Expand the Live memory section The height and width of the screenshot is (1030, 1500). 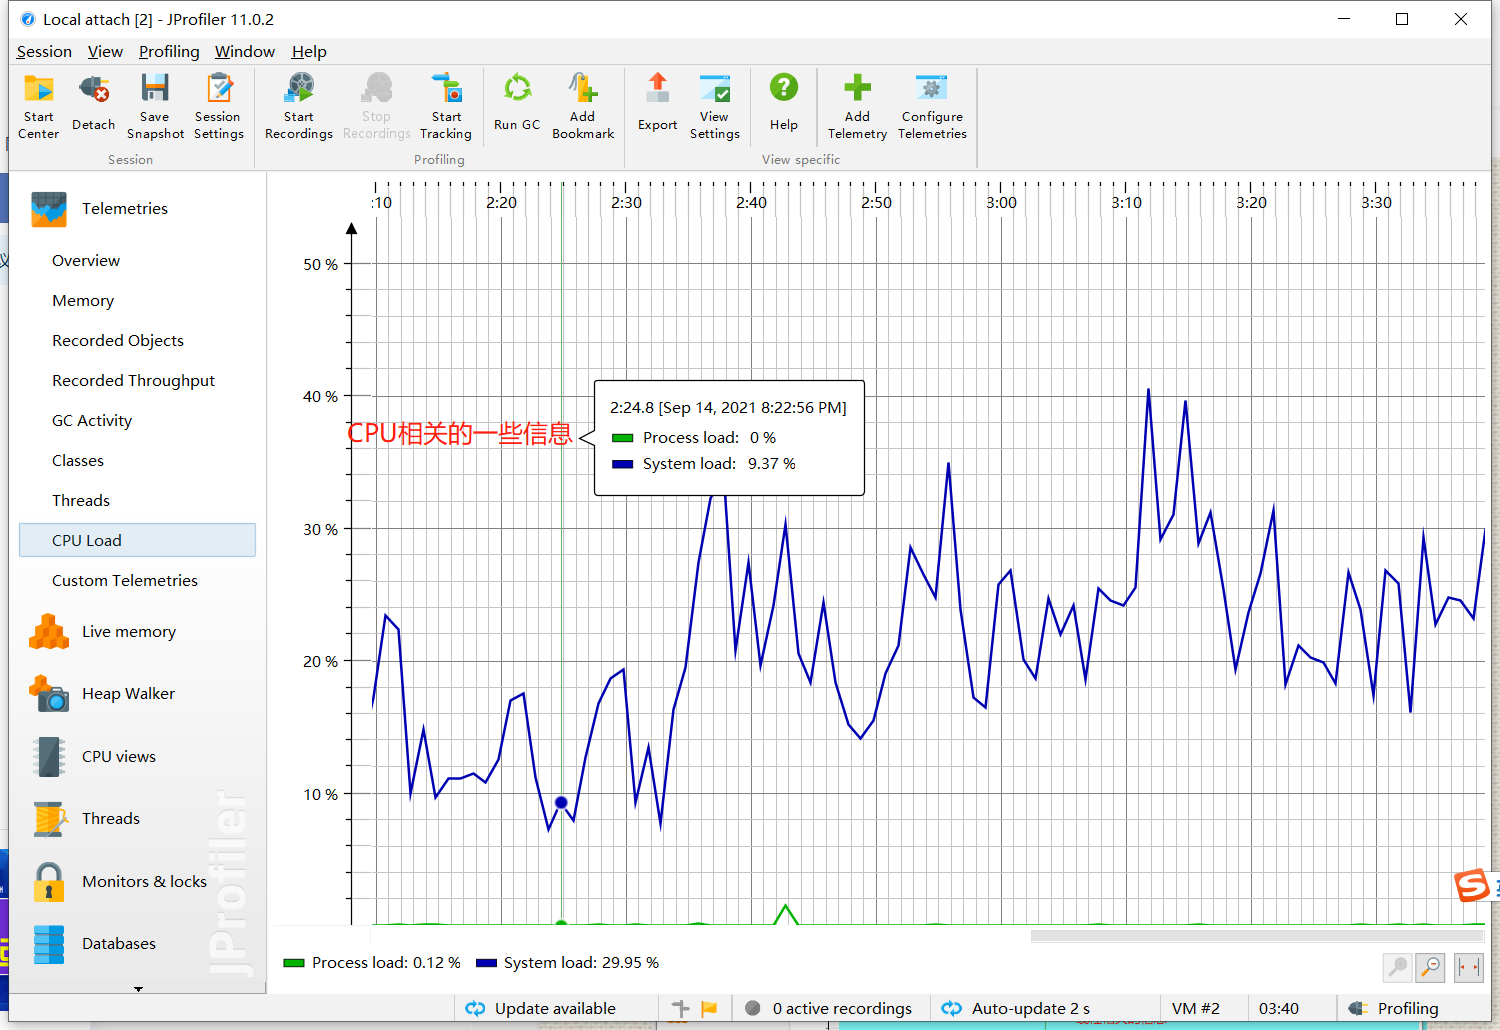(x=128, y=631)
